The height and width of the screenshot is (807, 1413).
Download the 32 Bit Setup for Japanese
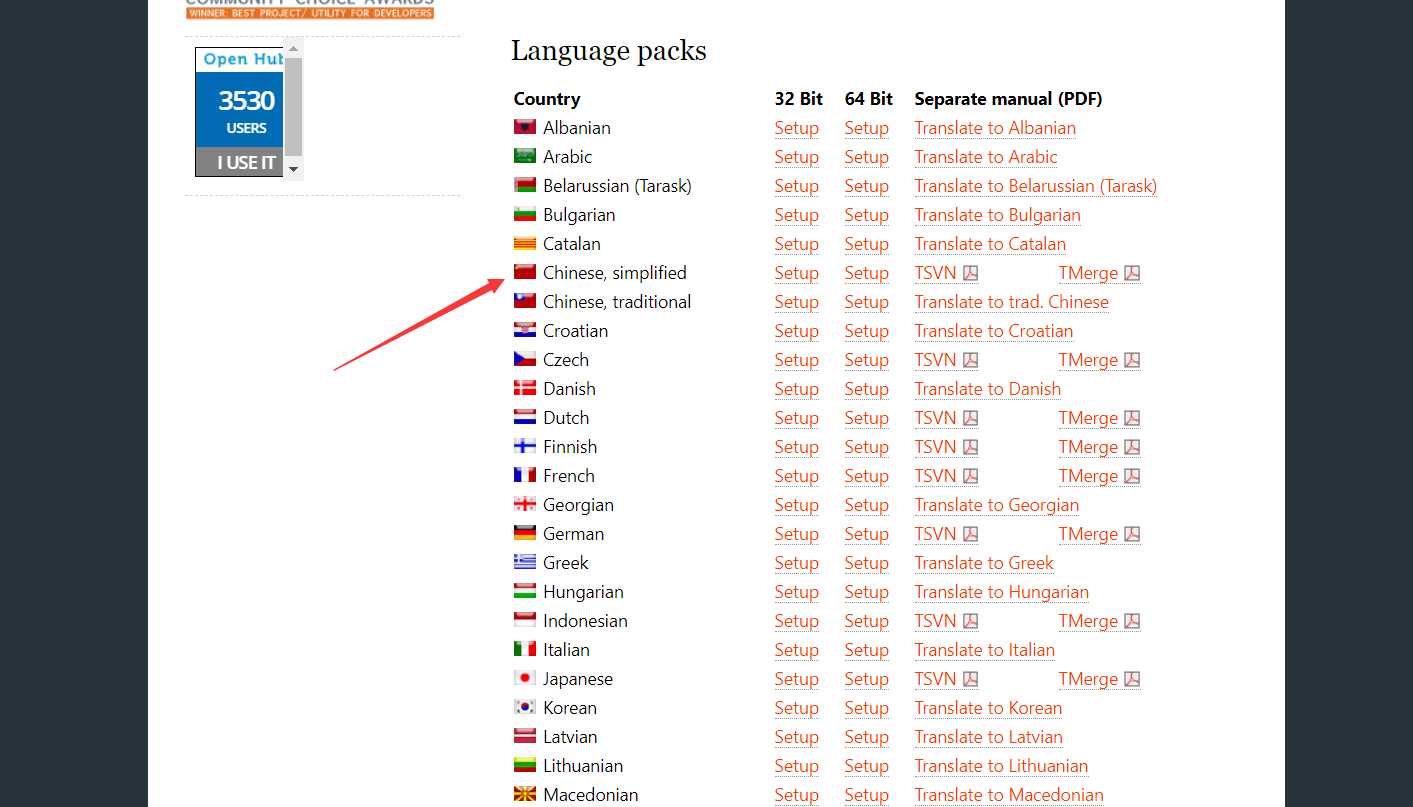[796, 679]
